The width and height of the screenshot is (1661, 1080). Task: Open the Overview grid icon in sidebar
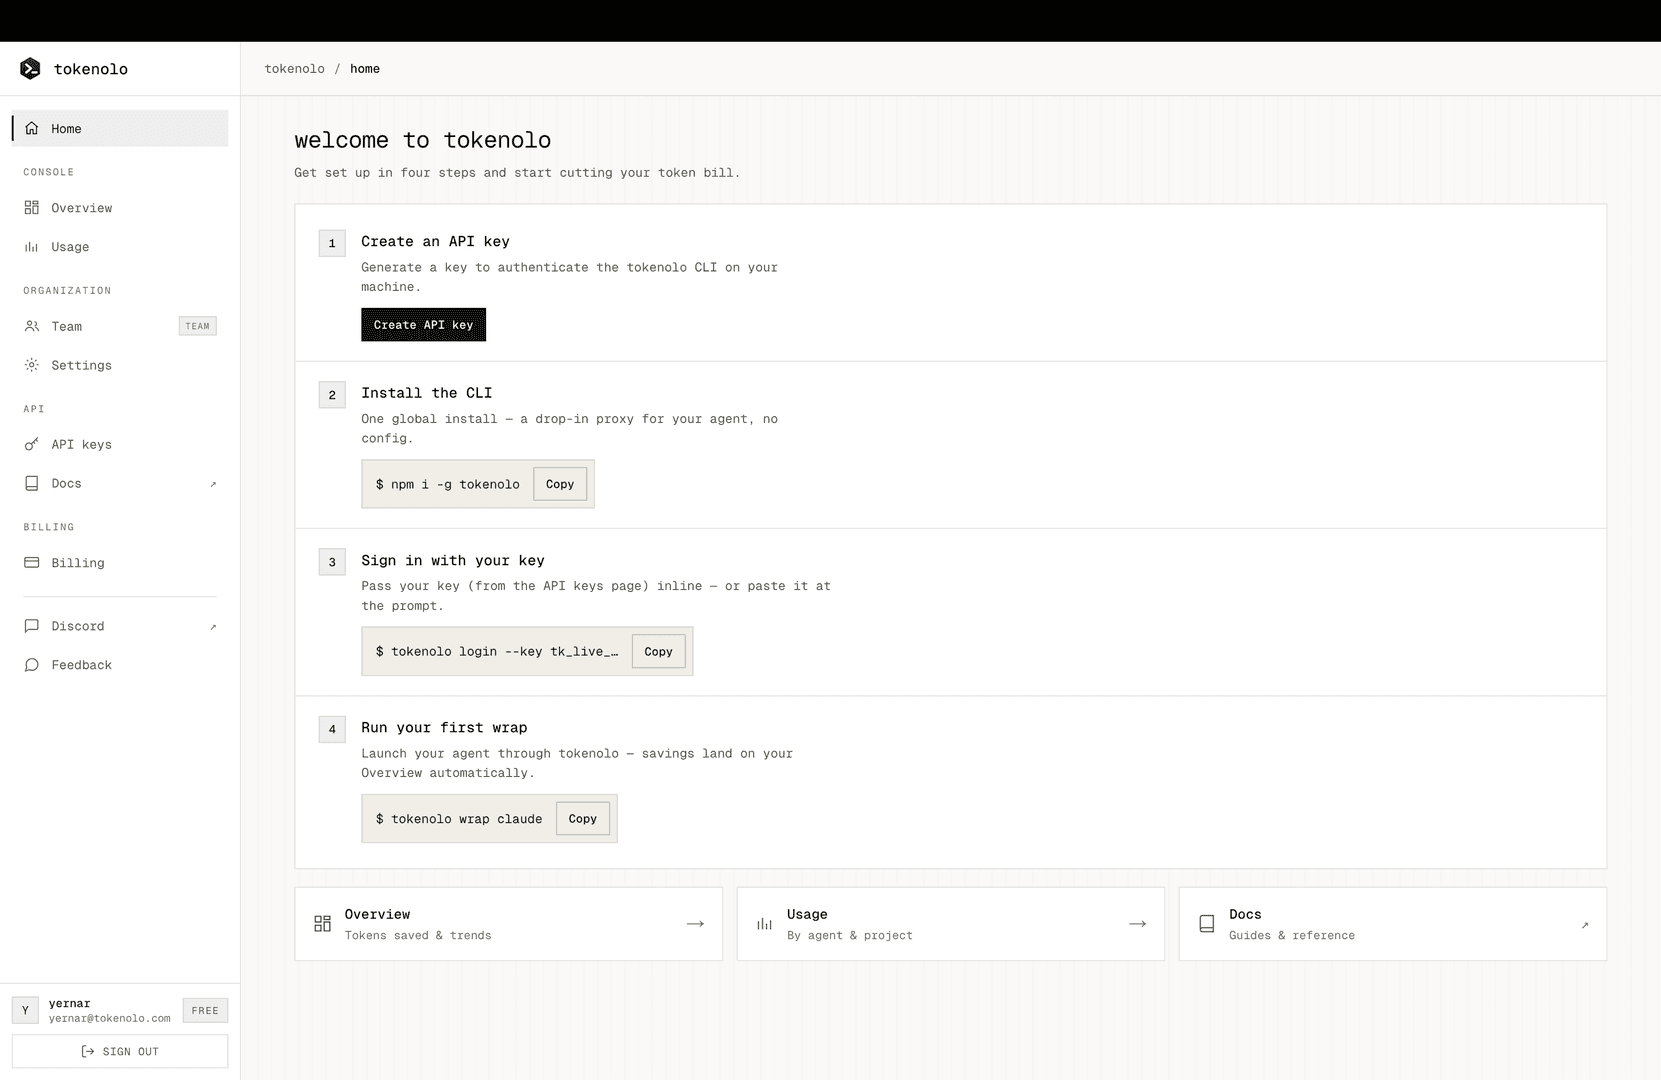click(32, 208)
